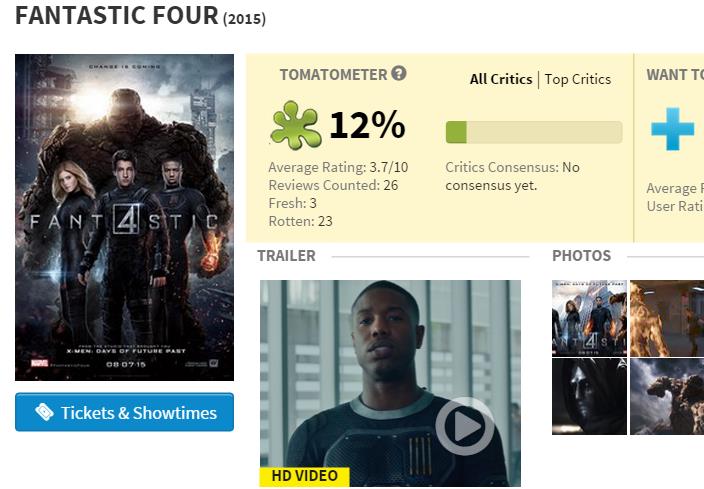The width and height of the screenshot is (704, 489).
Task: Open the Doctor Doom masked face photo
Action: (x=590, y=396)
